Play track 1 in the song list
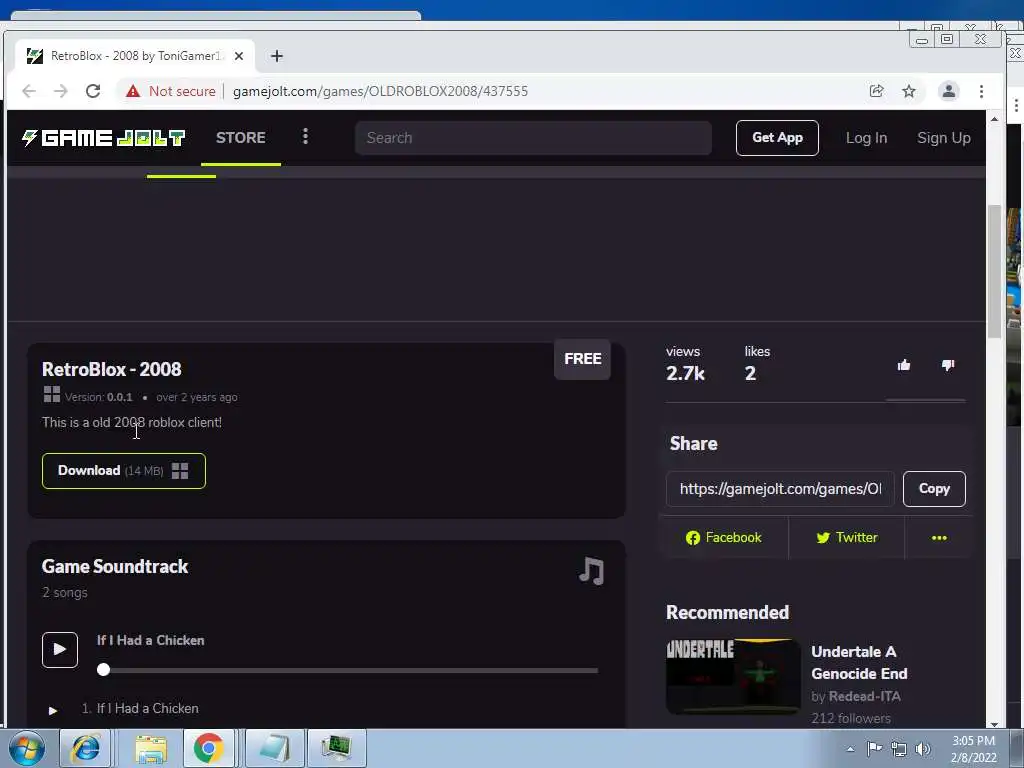Screen dimensions: 1024x768 [53, 710]
